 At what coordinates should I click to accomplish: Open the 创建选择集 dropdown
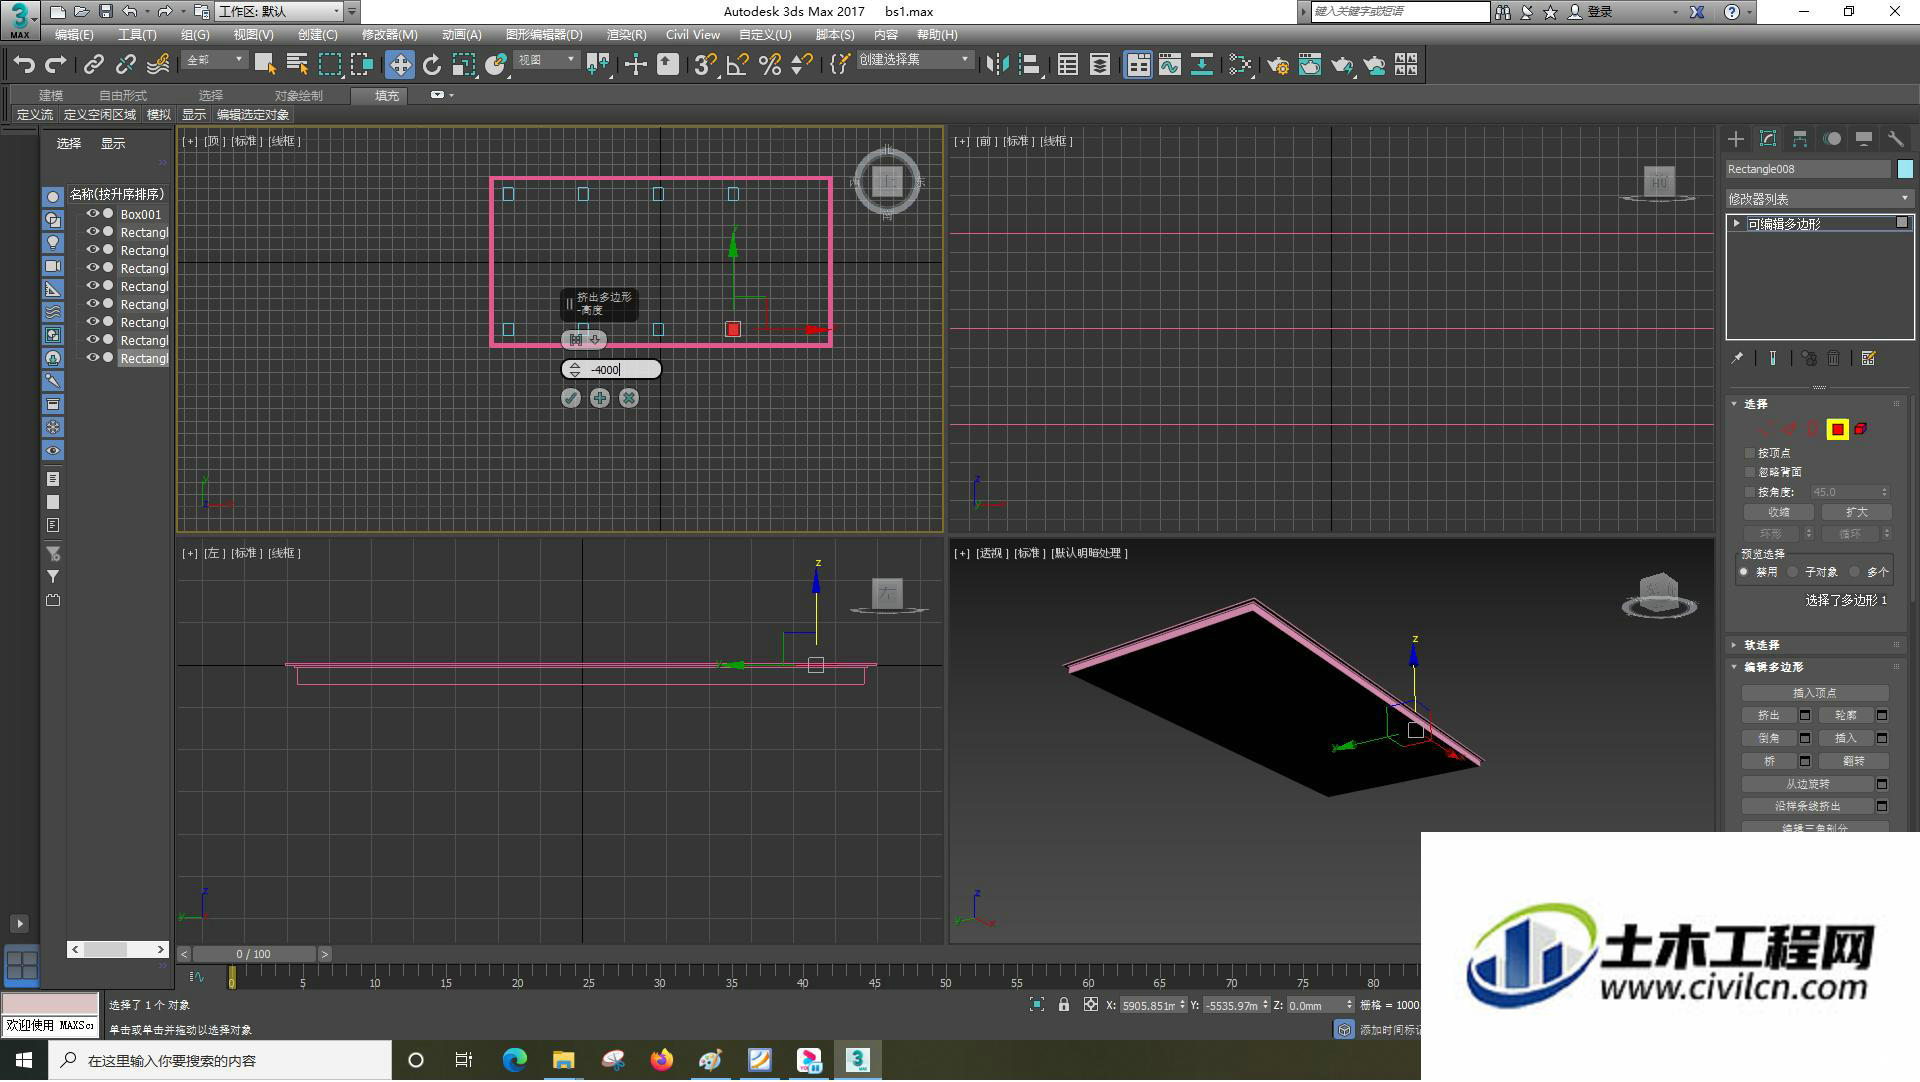pos(914,60)
